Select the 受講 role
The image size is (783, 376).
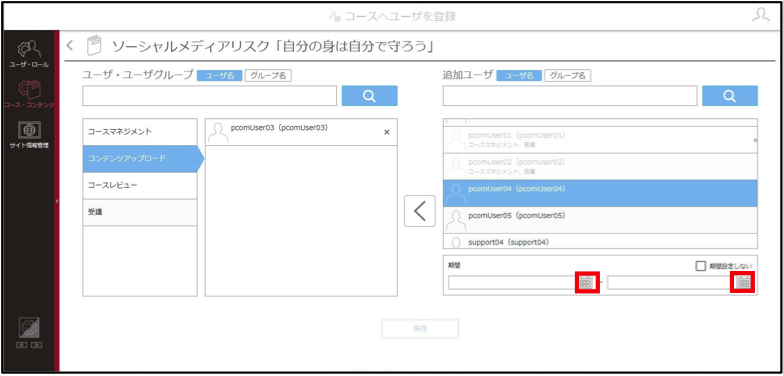[140, 213]
